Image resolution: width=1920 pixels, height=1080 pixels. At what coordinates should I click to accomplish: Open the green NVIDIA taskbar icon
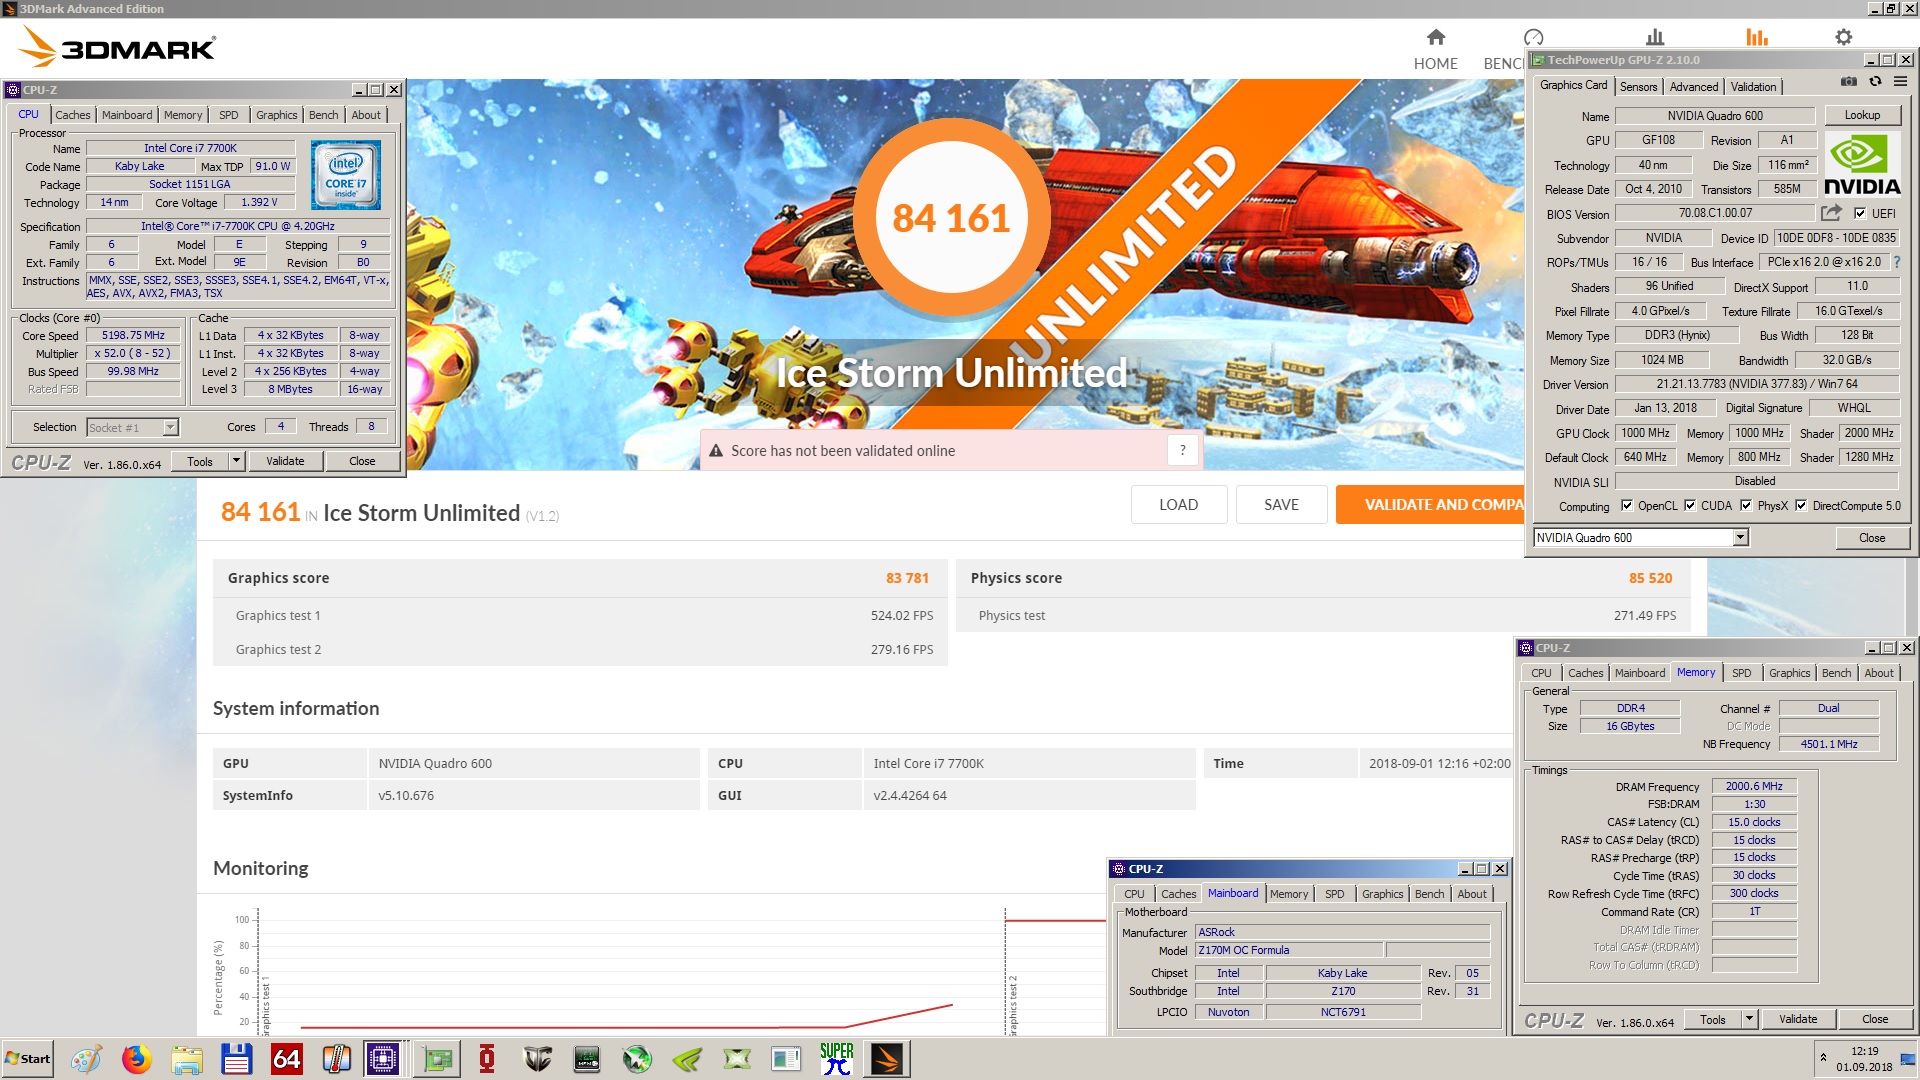[687, 1059]
